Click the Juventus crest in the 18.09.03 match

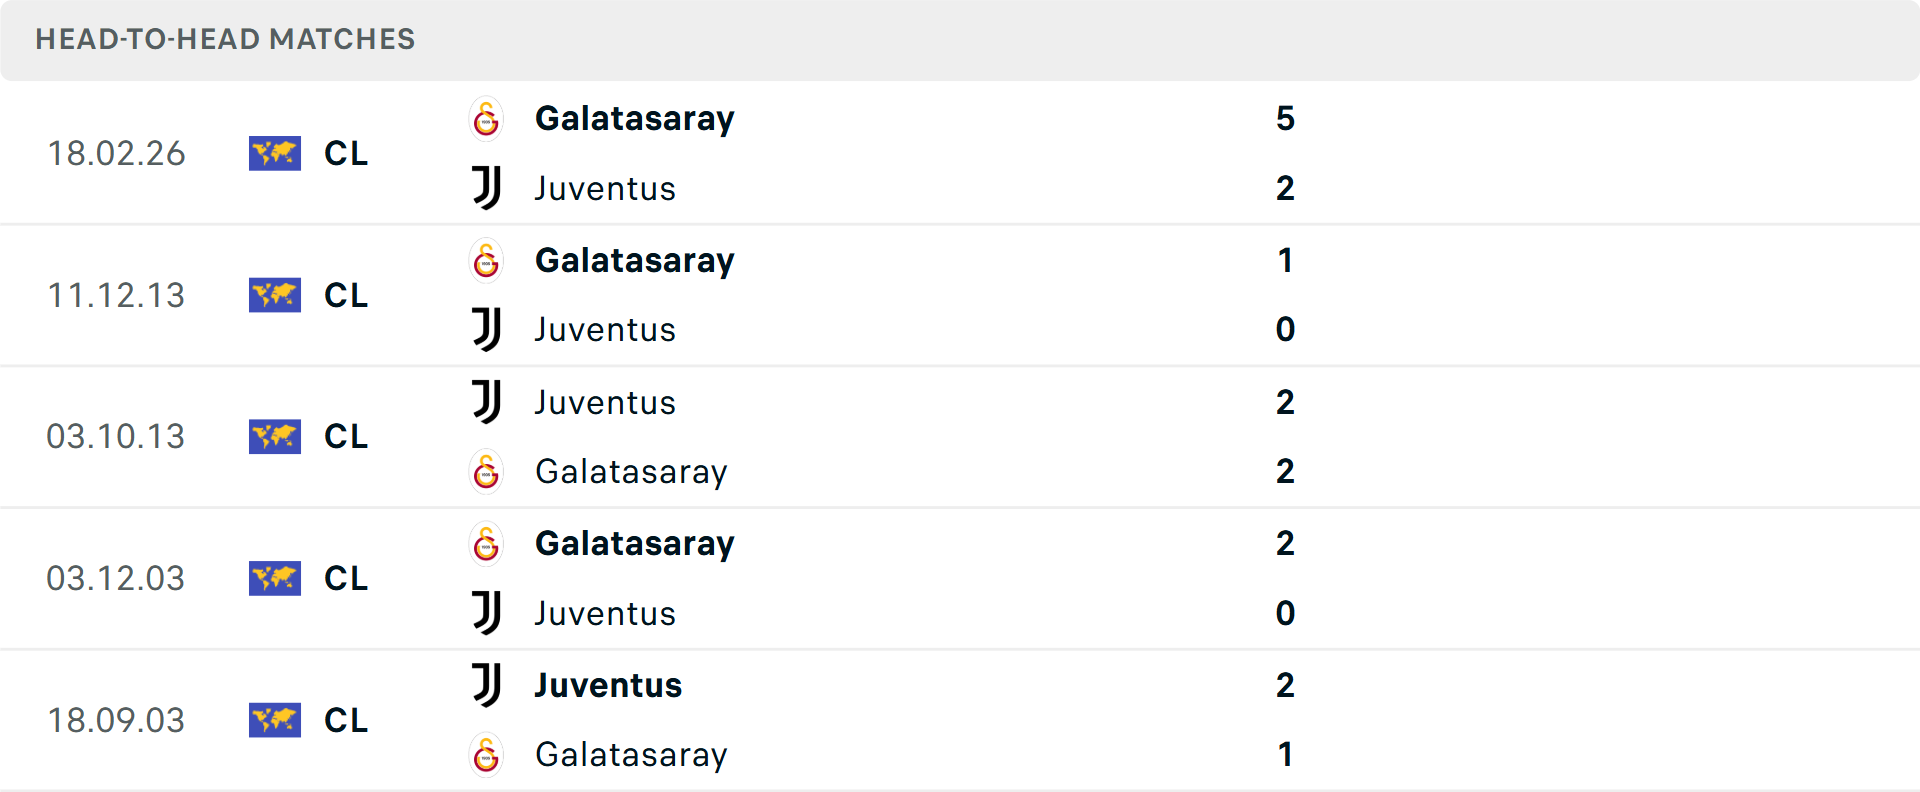coord(486,684)
